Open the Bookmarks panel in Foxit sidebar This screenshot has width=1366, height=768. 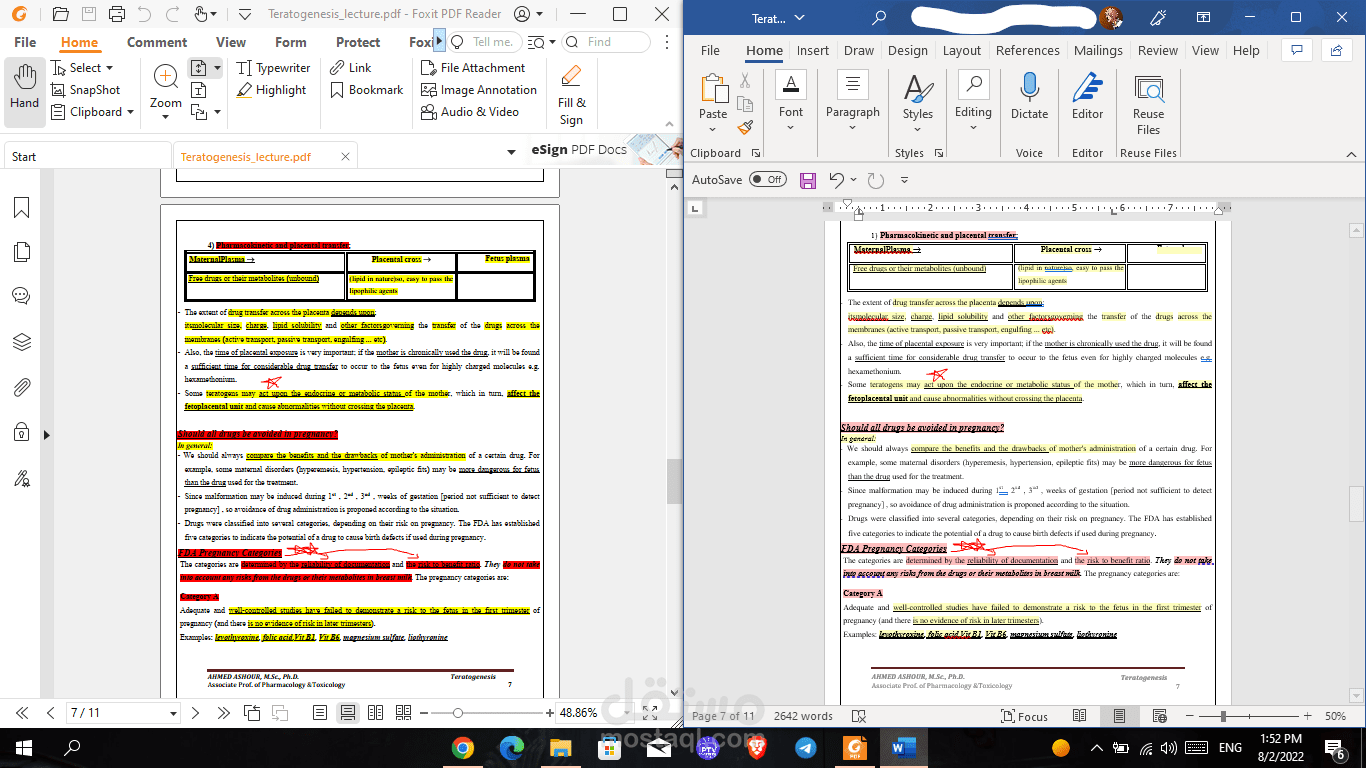coord(21,207)
